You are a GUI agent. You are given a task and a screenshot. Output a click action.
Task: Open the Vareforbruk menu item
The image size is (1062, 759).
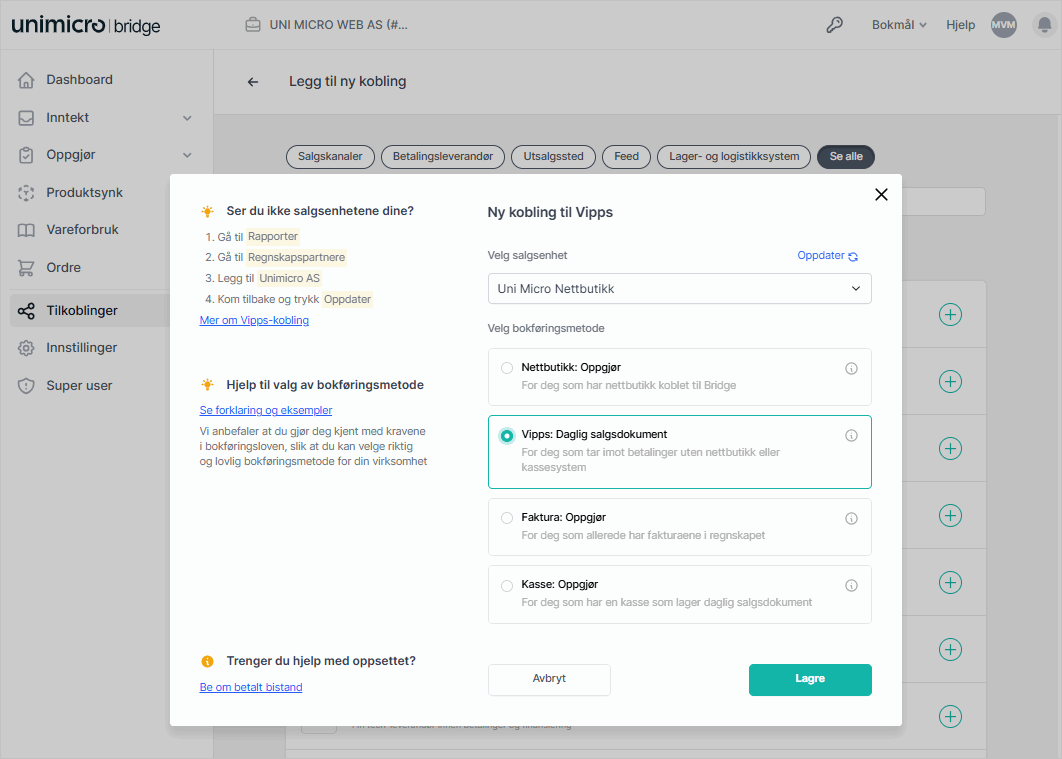82,230
